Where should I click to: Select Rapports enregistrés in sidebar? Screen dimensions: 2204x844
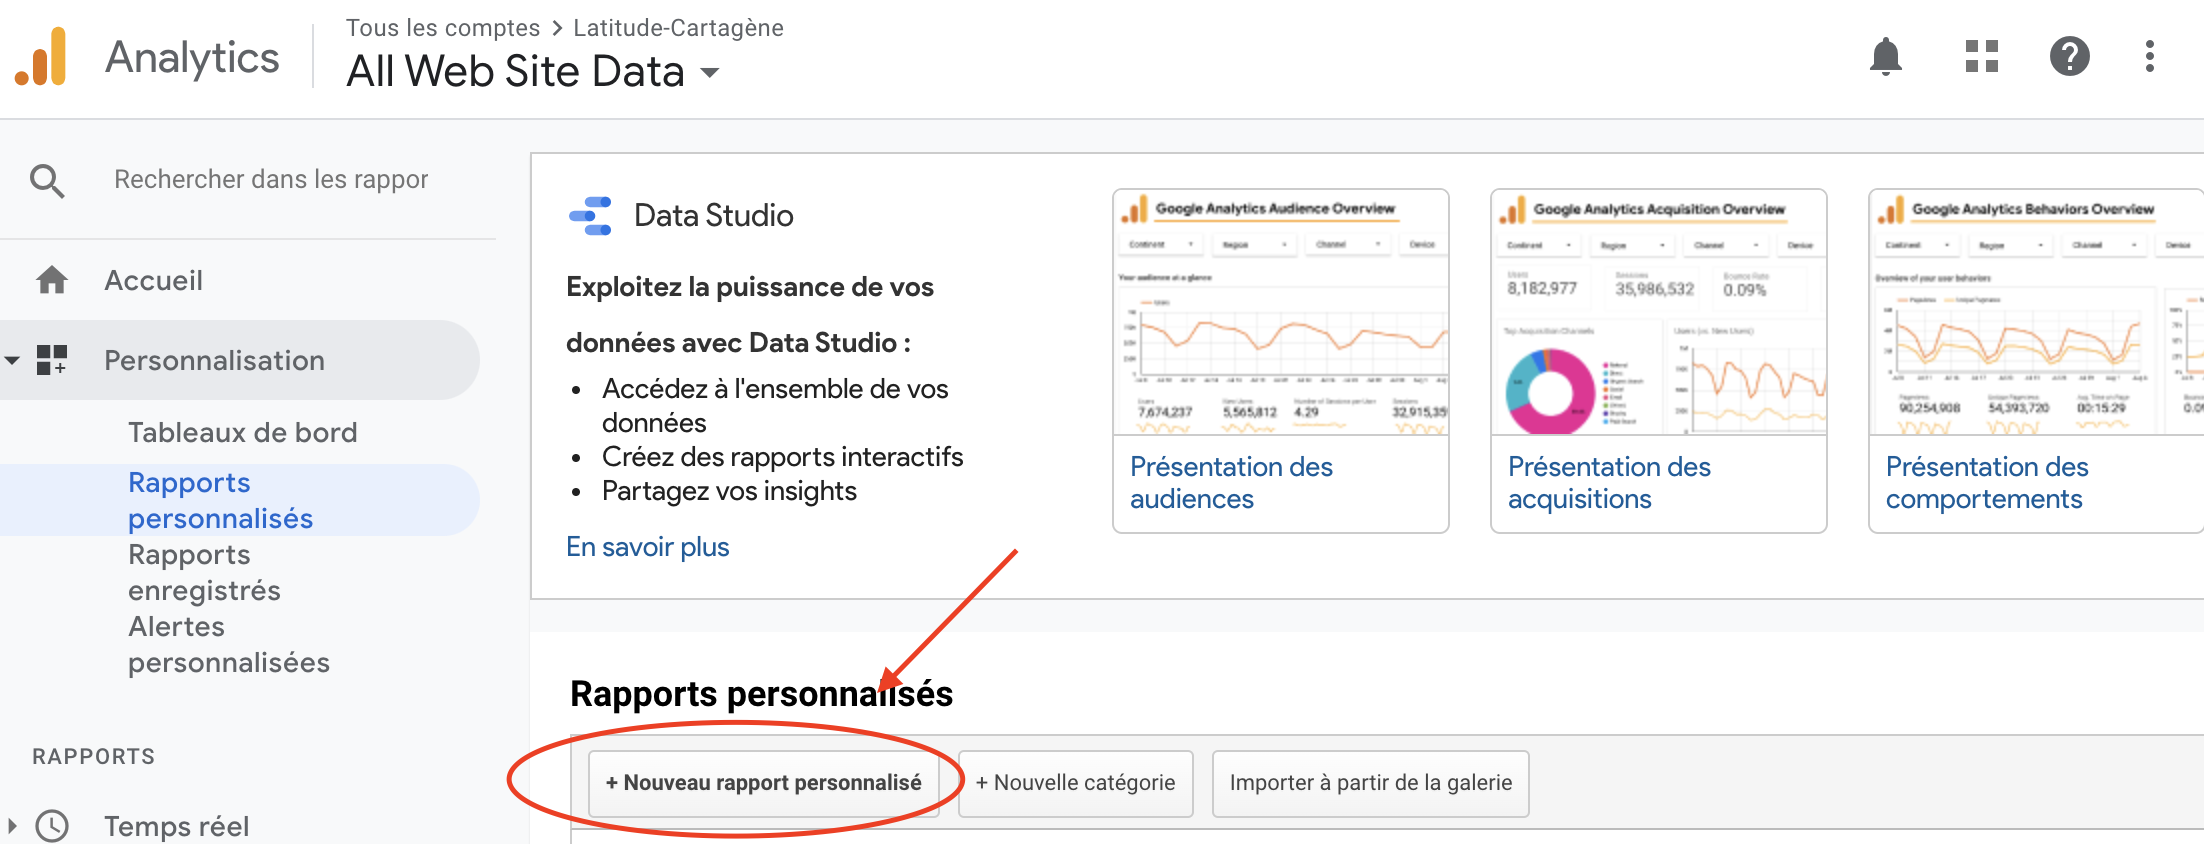(204, 572)
